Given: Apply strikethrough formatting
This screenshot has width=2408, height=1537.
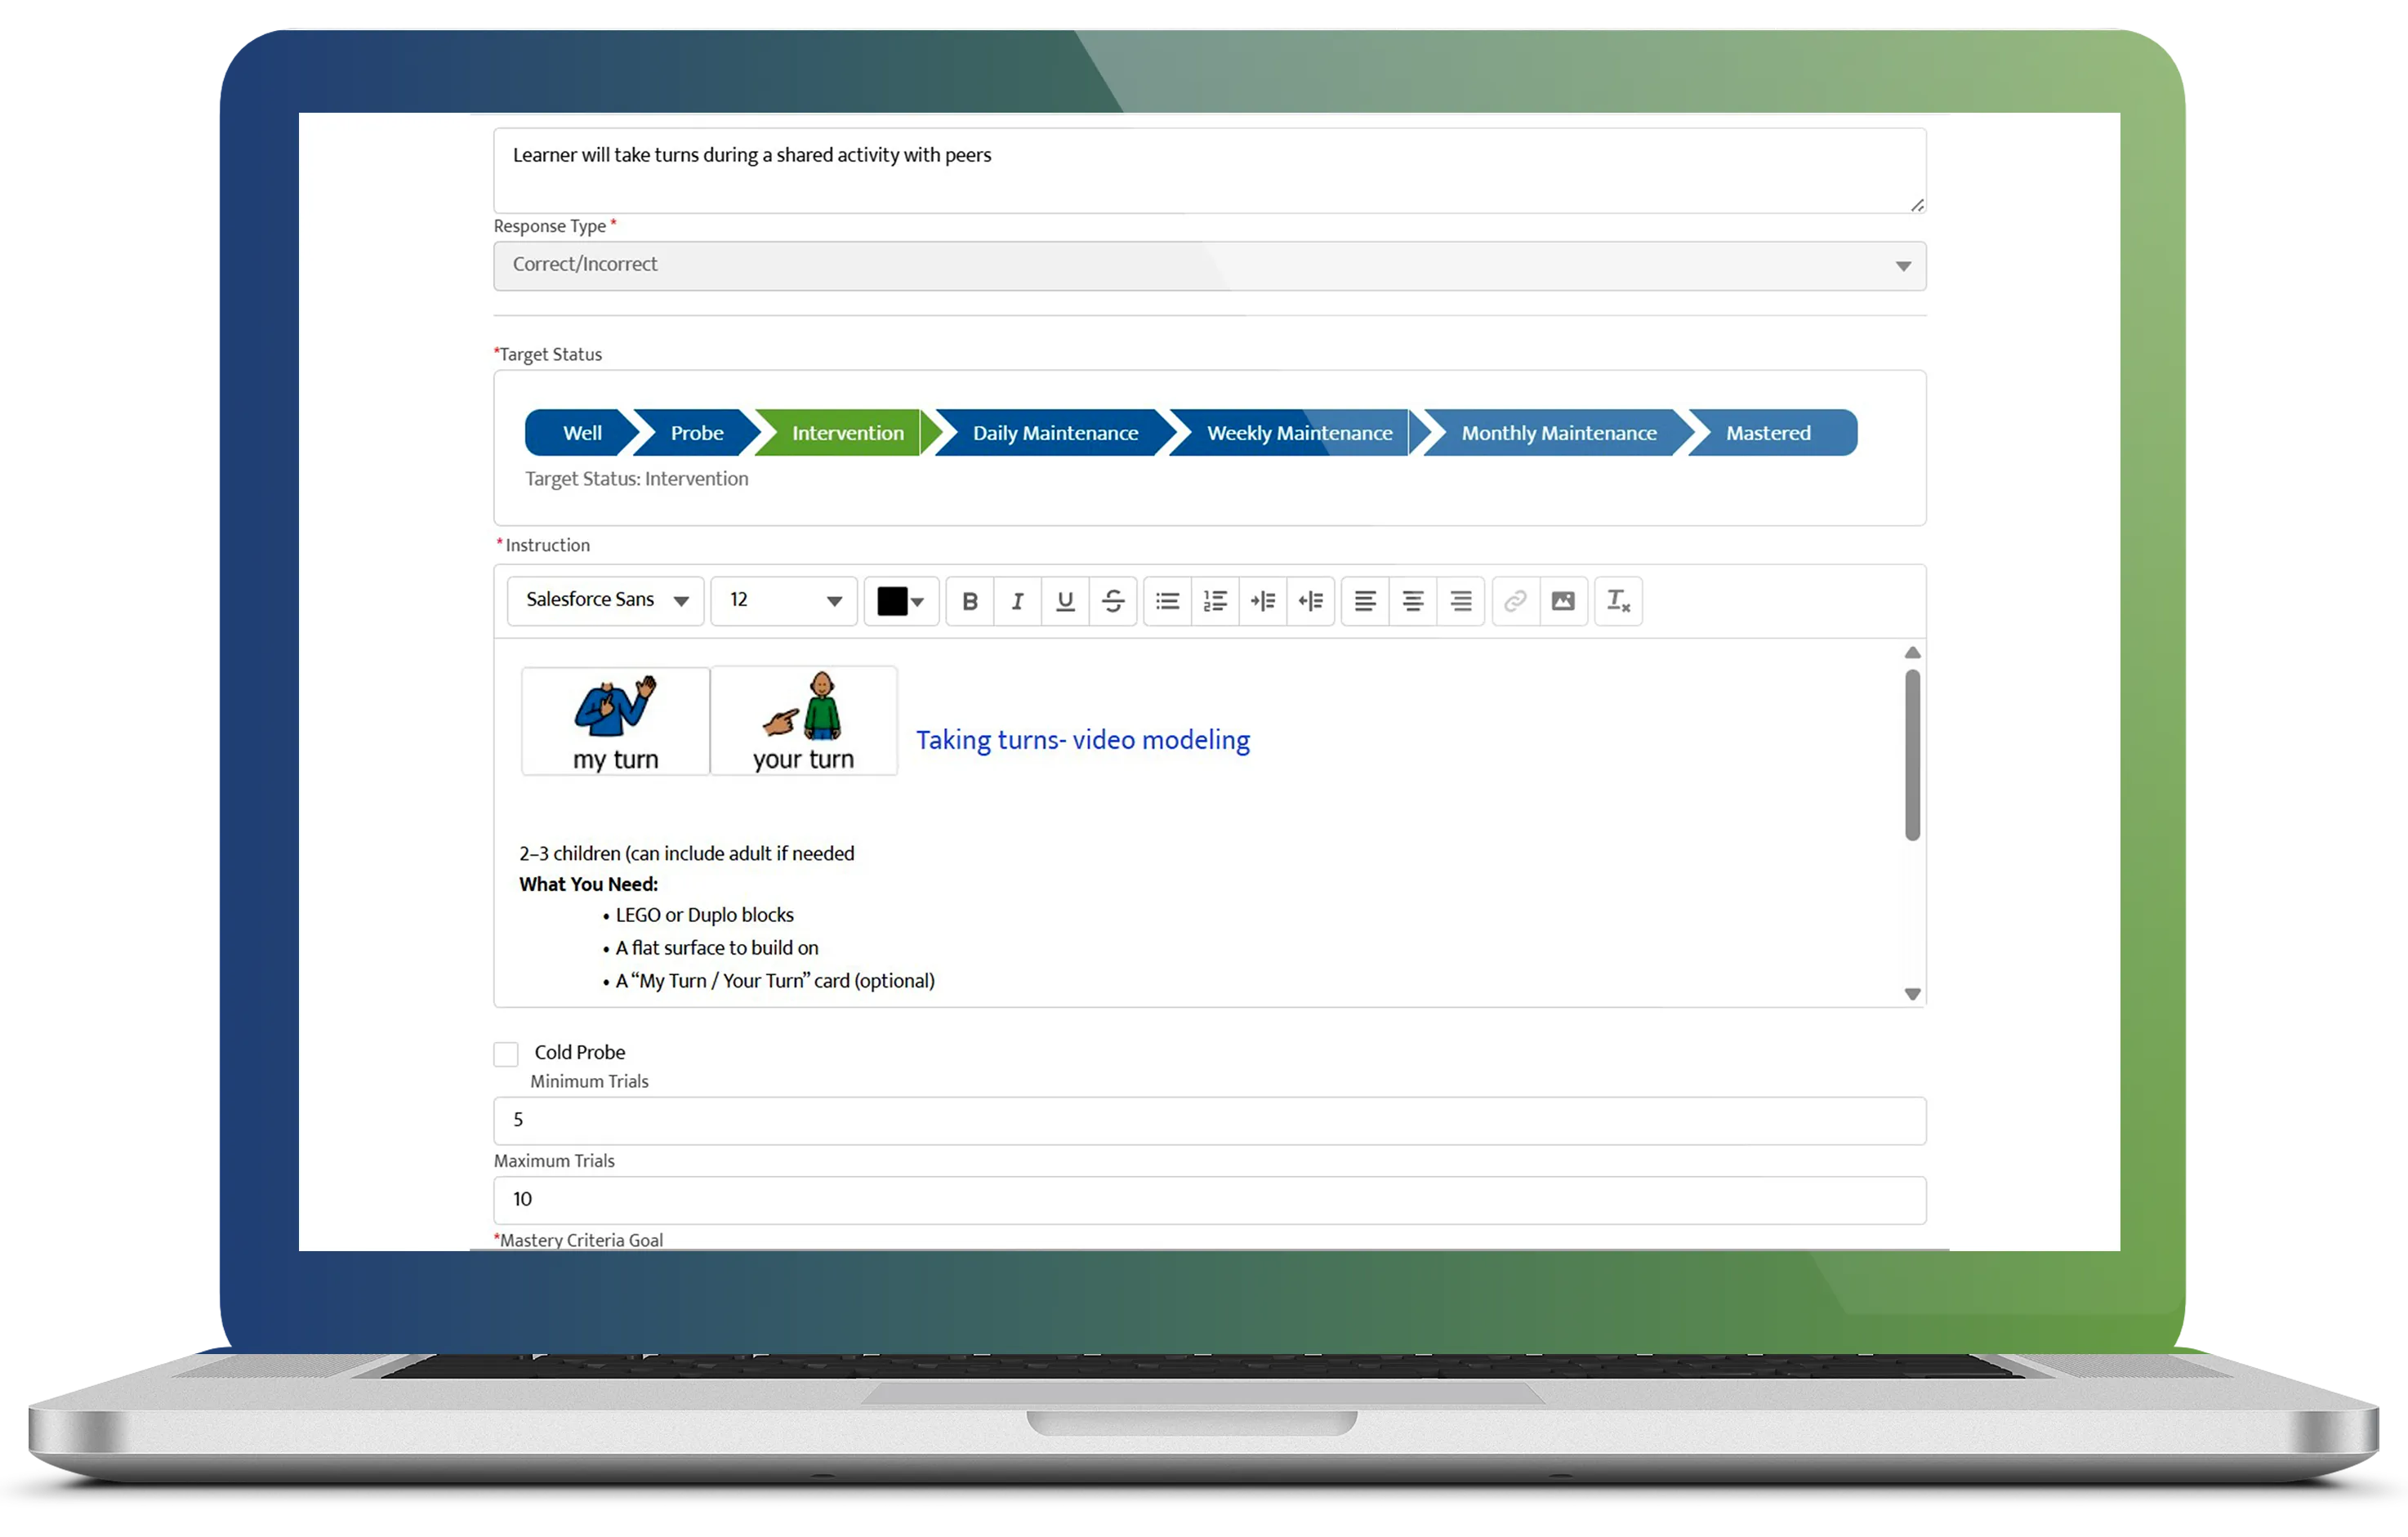Looking at the screenshot, I should (1113, 601).
